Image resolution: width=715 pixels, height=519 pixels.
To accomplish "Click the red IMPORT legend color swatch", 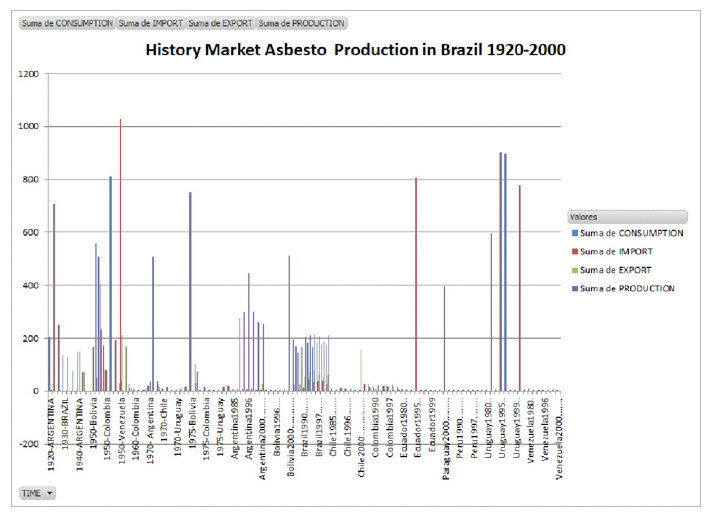I will [x=573, y=251].
